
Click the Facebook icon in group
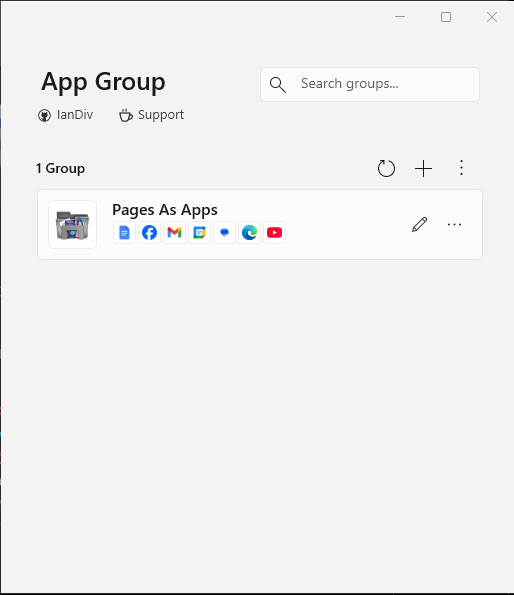(x=149, y=232)
